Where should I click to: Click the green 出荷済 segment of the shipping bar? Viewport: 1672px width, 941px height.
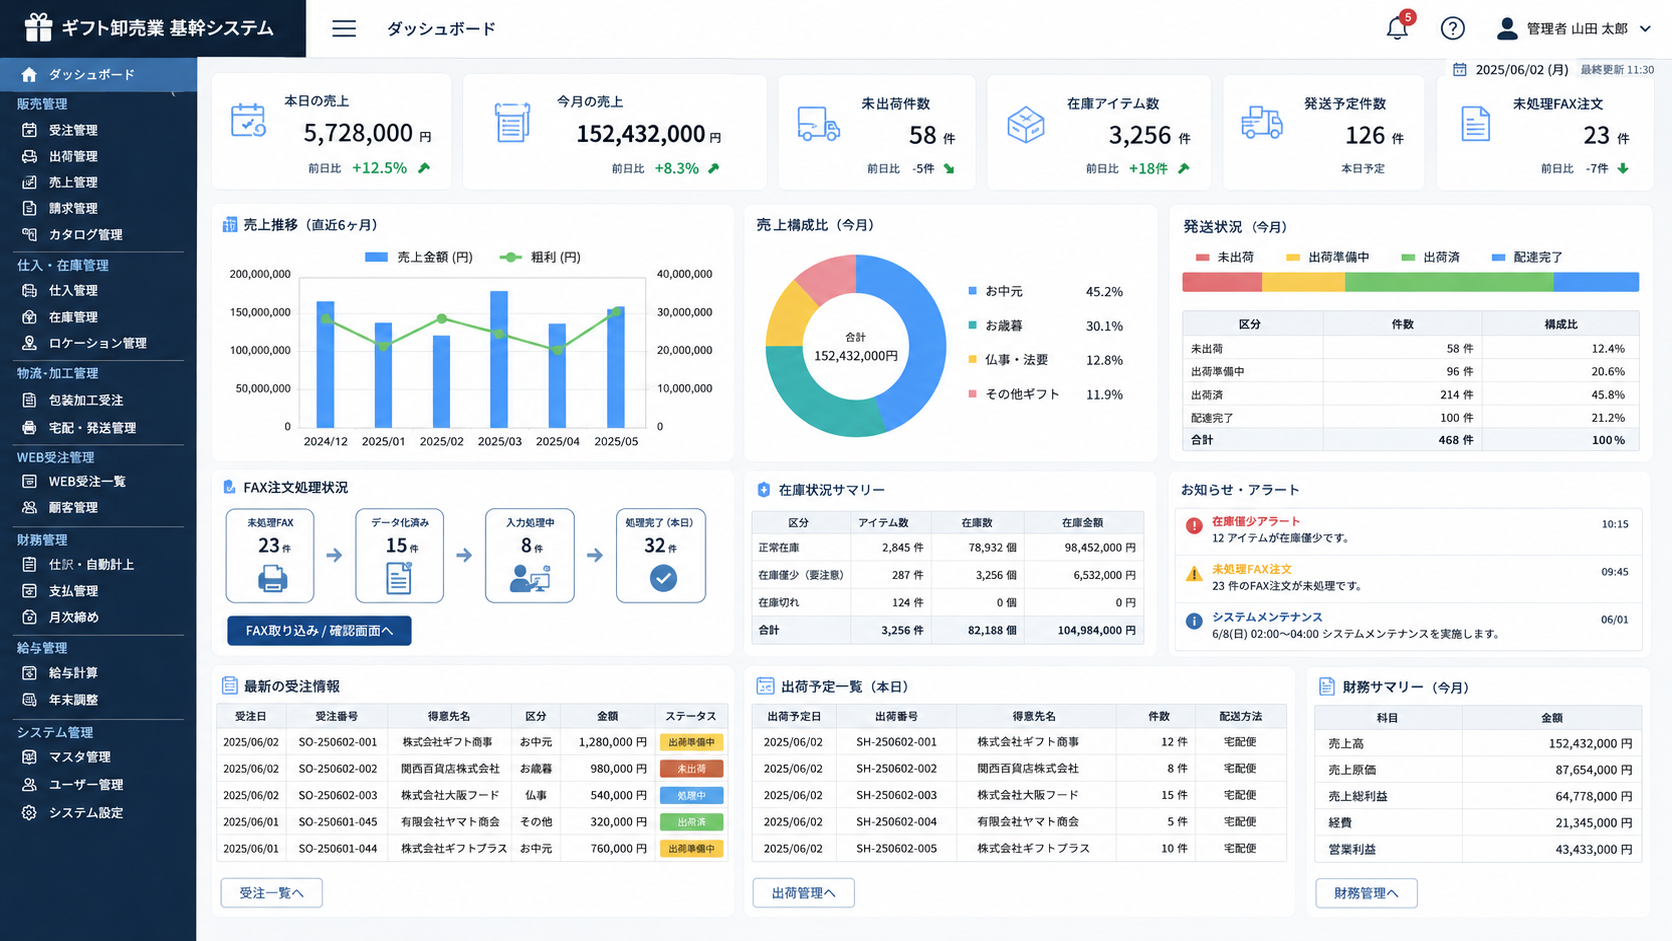1449,282
